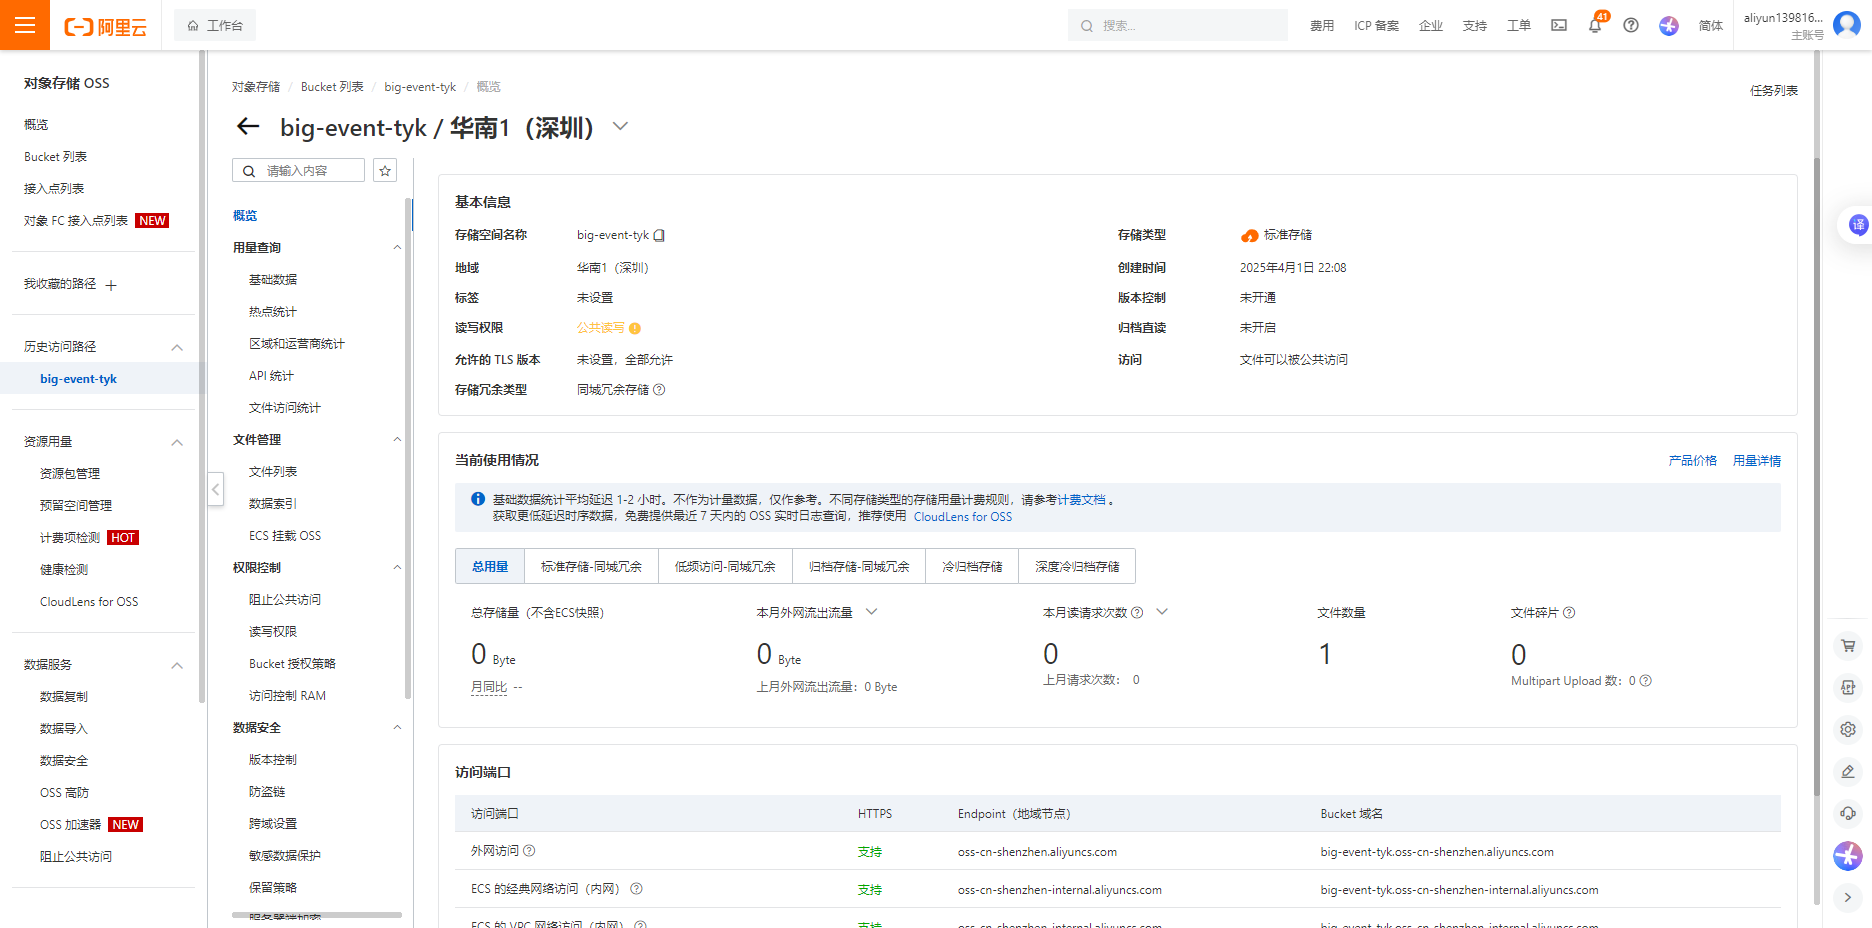Open the AI assistant icon in top bar
The height and width of the screenshot is (928, 1872).
click(1669, 25)
